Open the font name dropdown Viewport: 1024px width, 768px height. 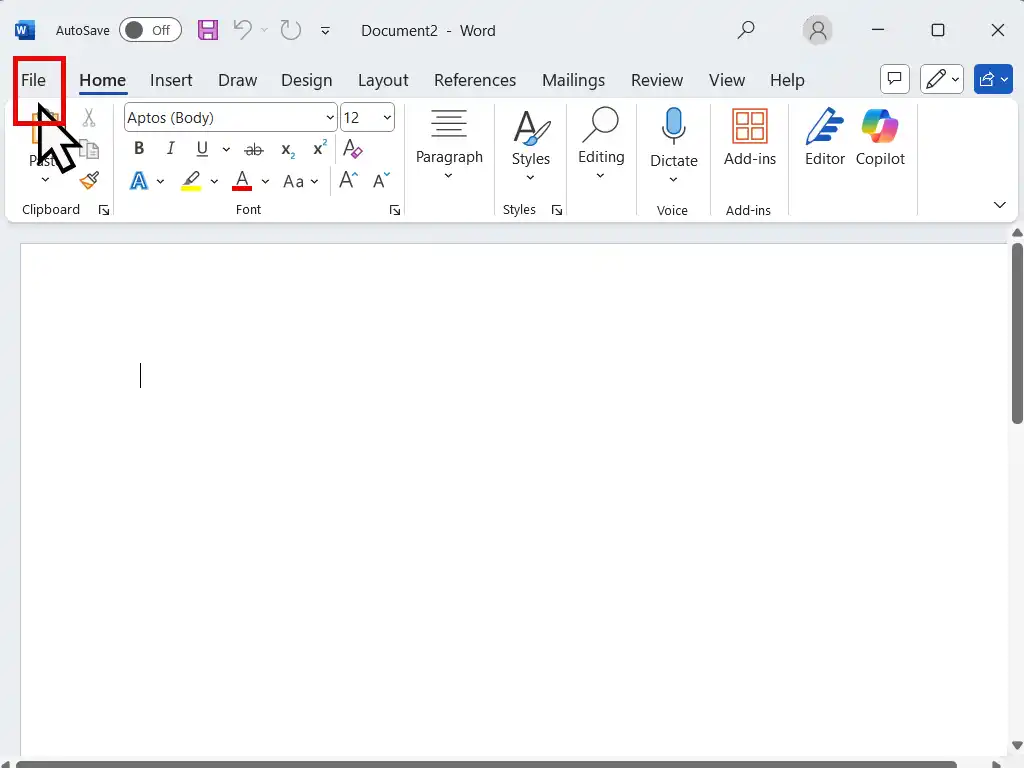click(x=330, y=118)
